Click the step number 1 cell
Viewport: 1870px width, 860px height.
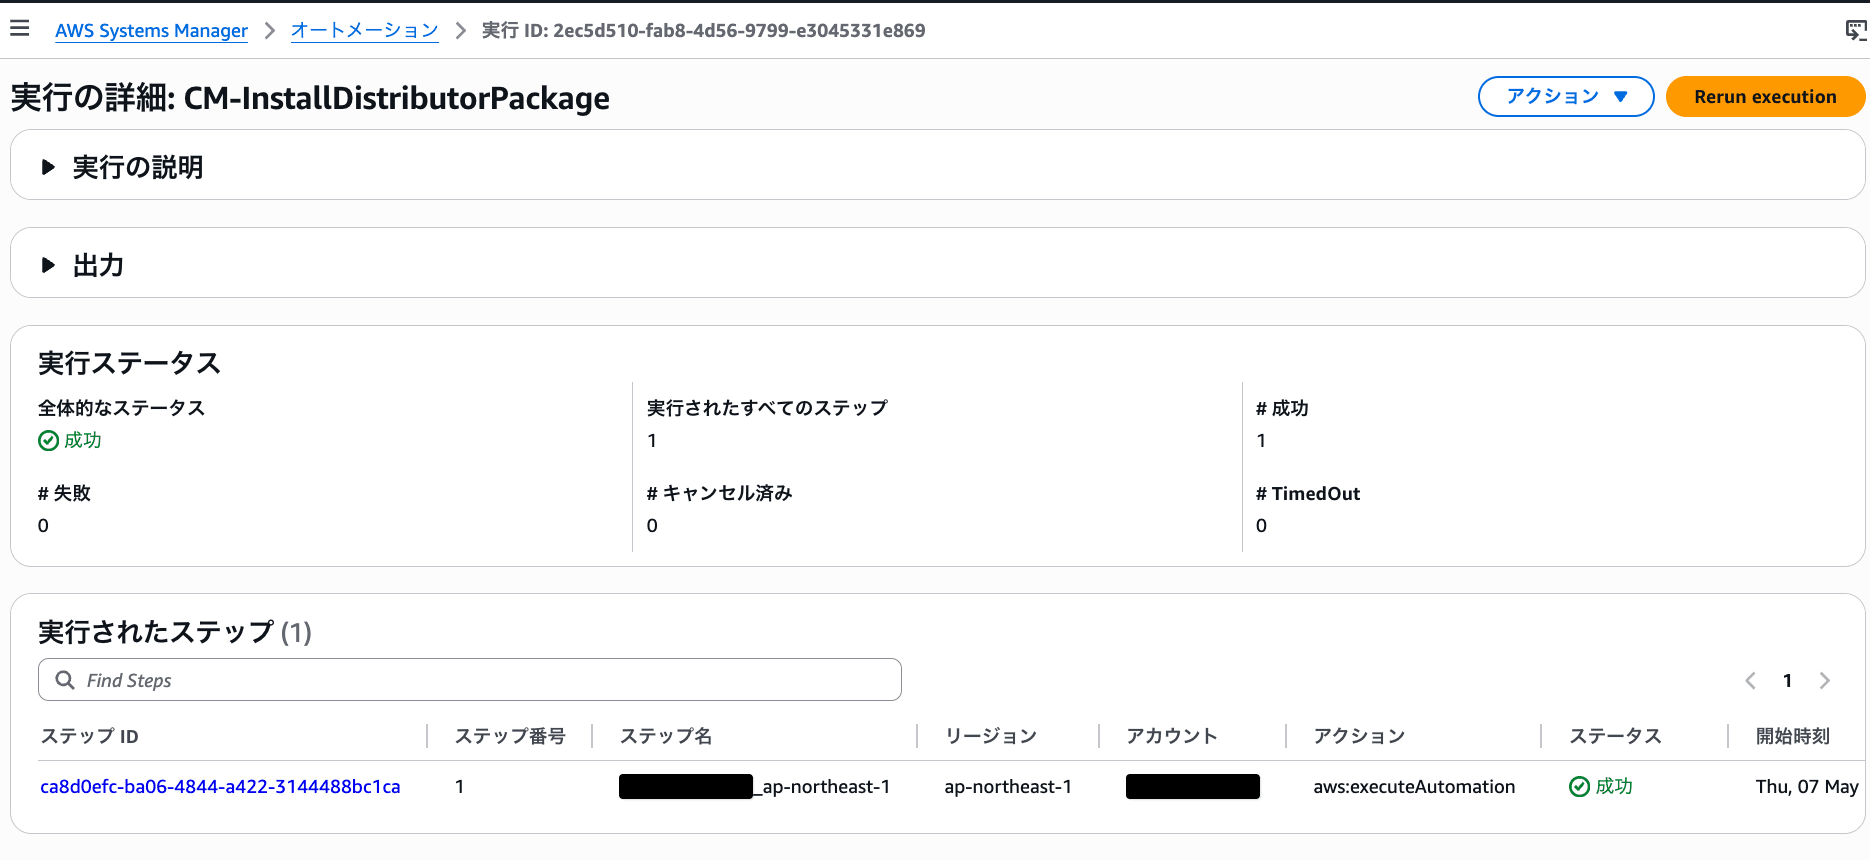tap(459, 787)
